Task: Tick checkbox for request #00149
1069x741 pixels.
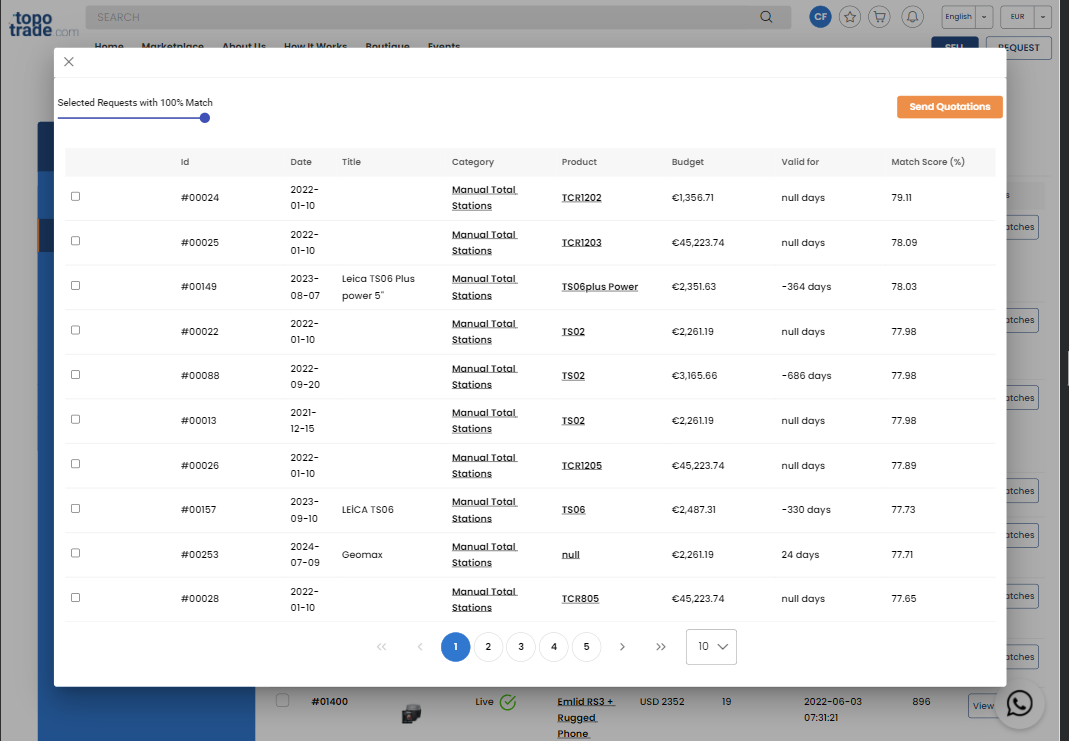Action: click(x=76, y=286)
